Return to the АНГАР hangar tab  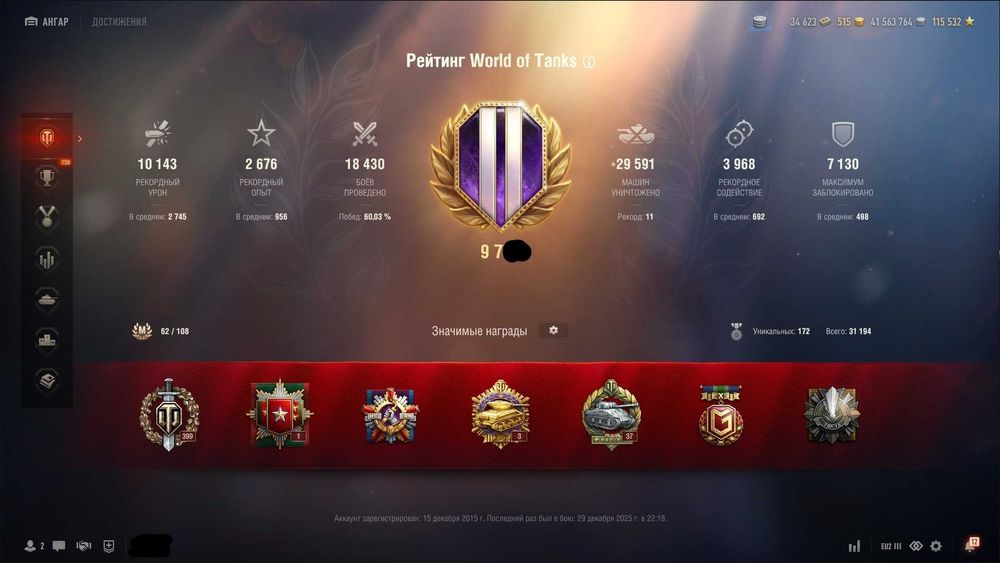47,22
